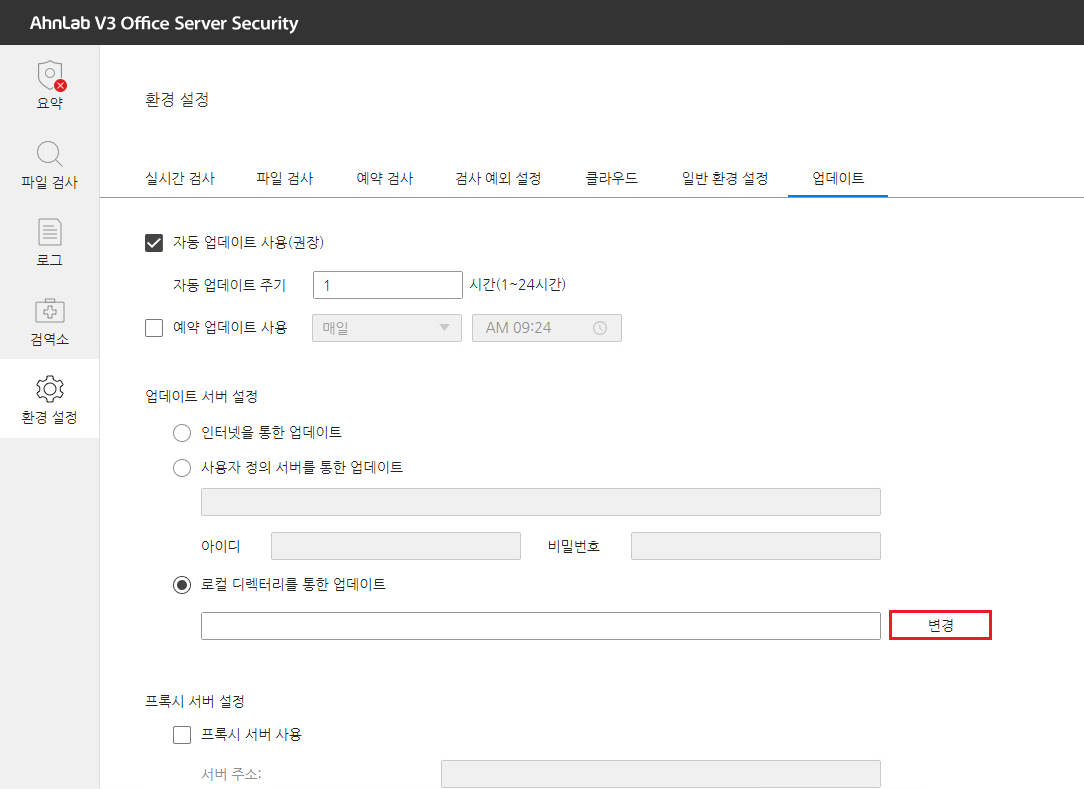
Task: Click the 시간(1~24시간) label
Action: point(517,285)
